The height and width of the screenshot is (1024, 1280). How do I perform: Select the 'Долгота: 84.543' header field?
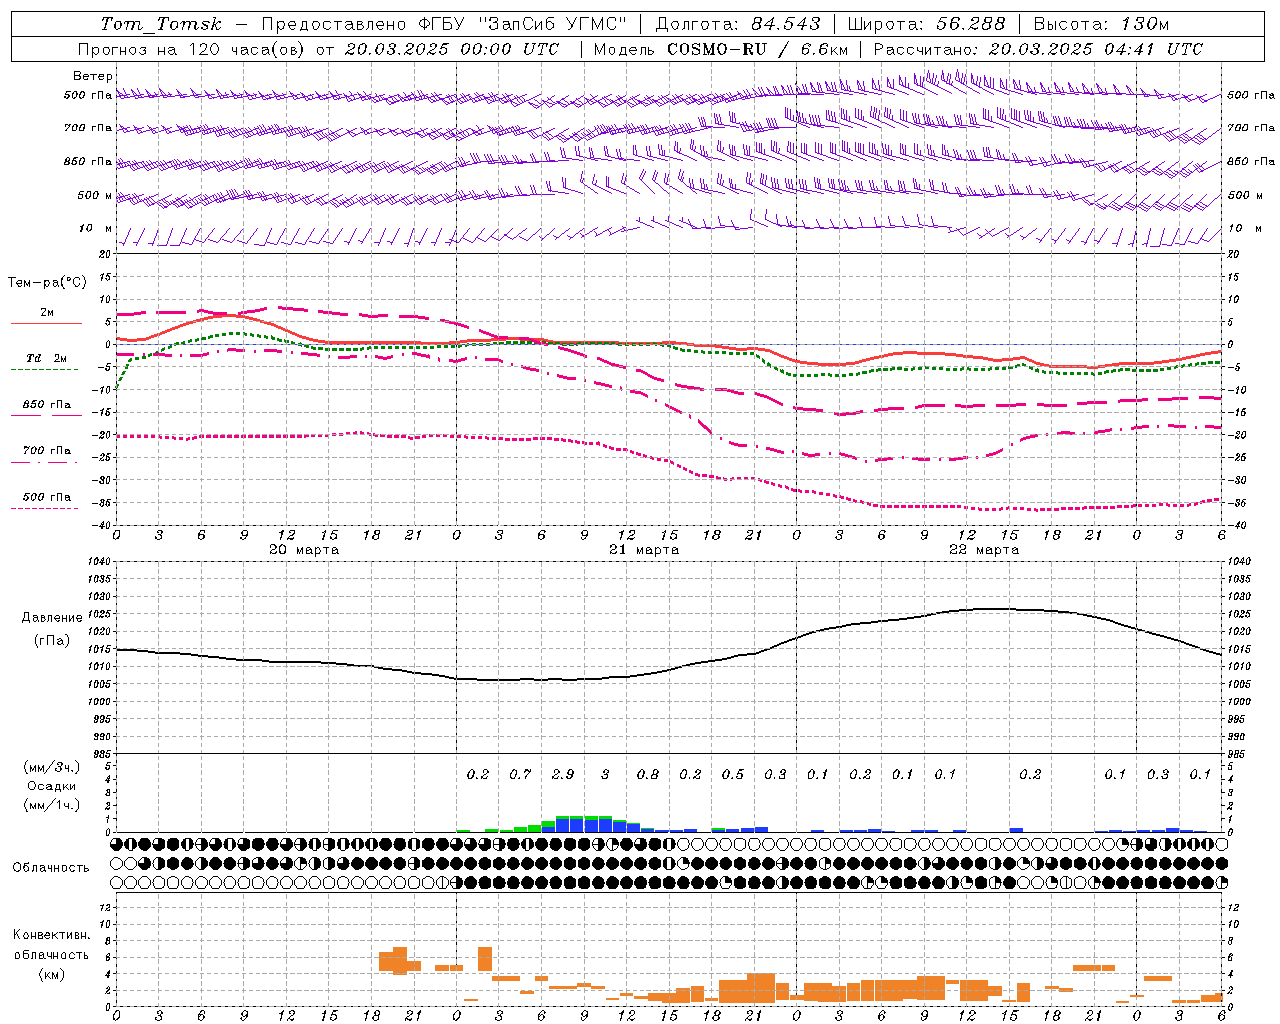click(738, 24)
